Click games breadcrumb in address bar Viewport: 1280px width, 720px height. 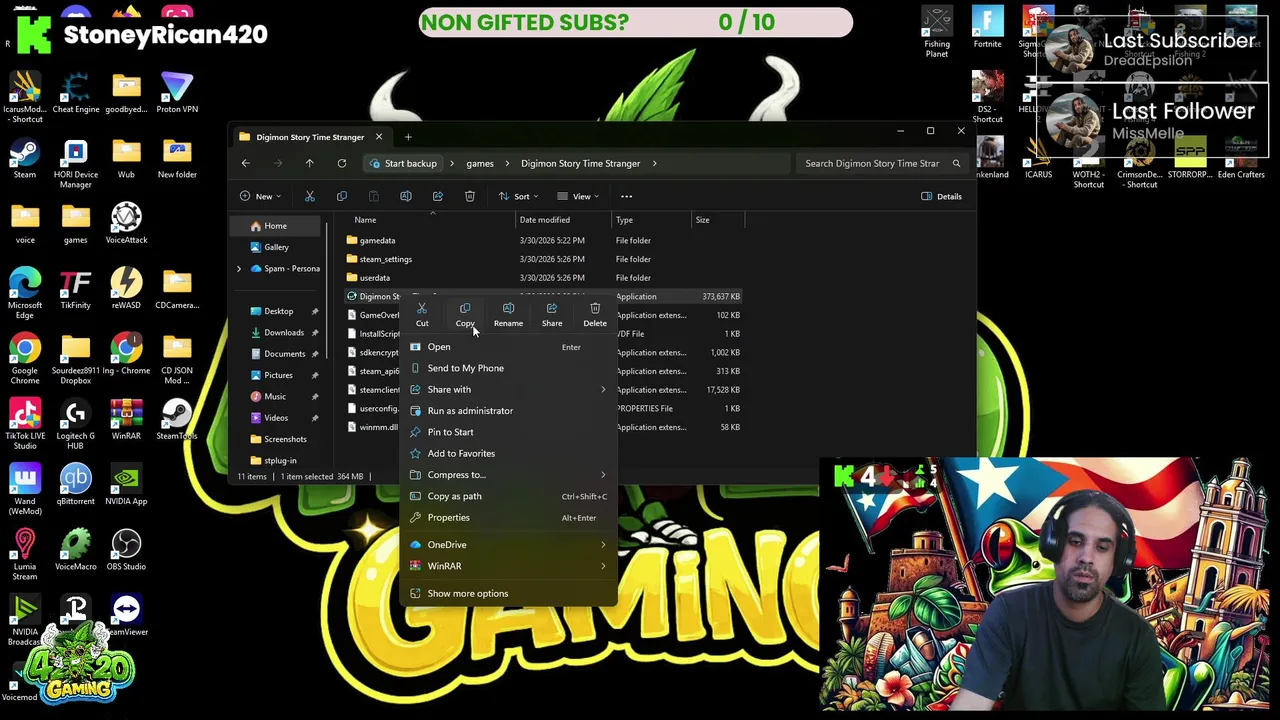click(479, 163)
